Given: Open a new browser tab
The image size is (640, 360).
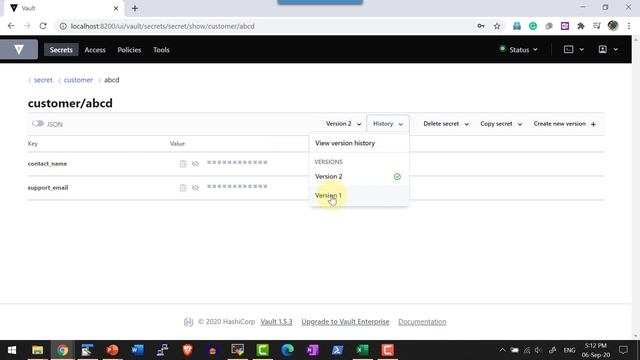Looking at the screenshot, I should tap(135, 8).
